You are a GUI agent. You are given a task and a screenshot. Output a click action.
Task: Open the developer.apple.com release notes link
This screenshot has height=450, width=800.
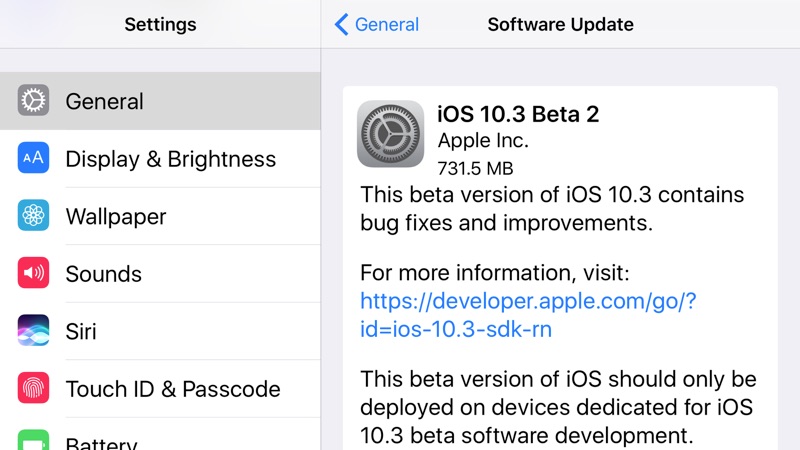[527, 315]
